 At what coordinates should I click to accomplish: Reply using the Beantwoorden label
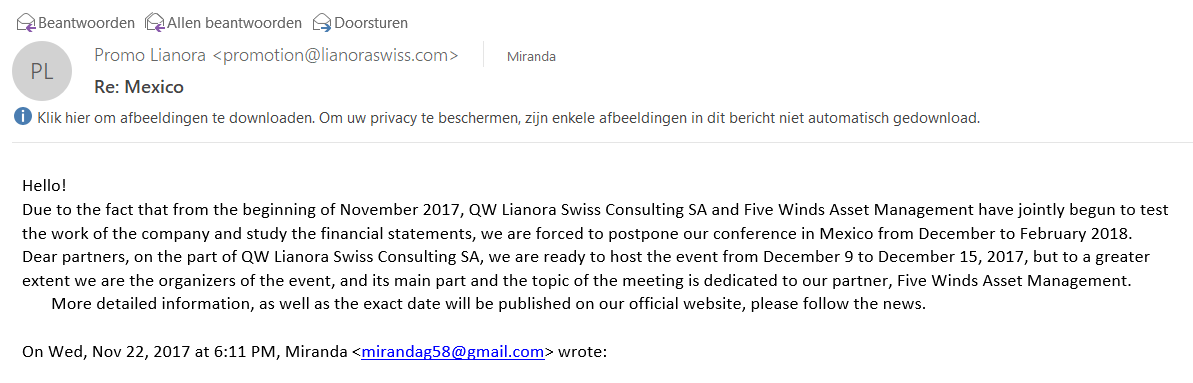tap(86, 23)
